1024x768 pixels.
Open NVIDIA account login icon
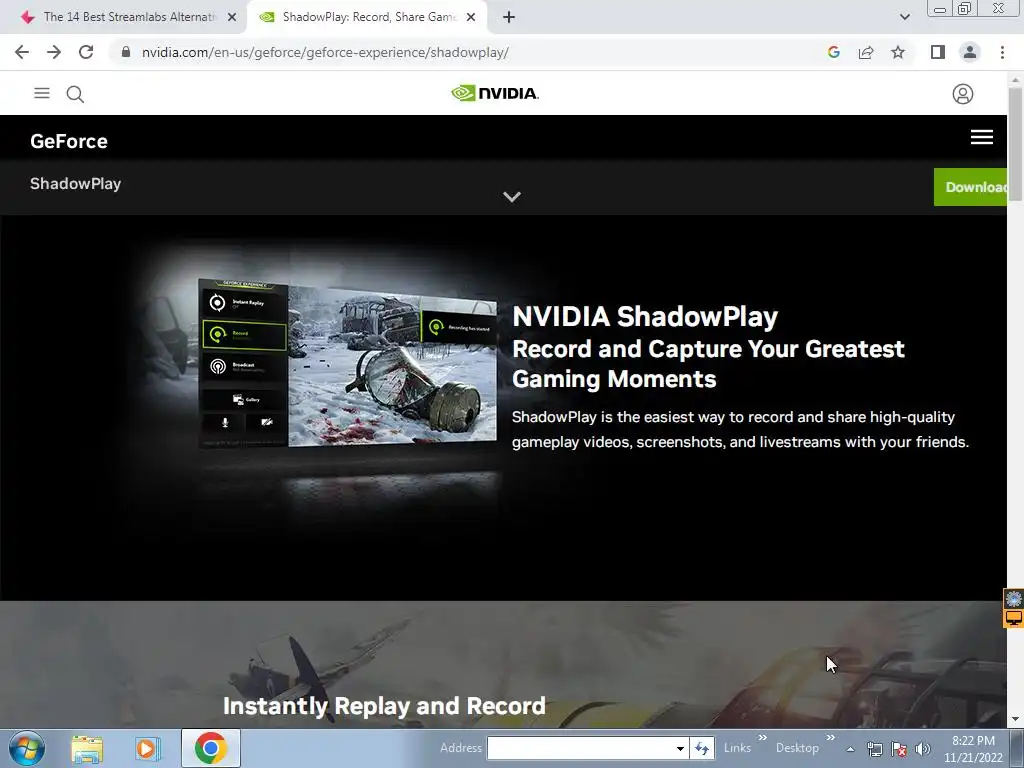[963, 94]
